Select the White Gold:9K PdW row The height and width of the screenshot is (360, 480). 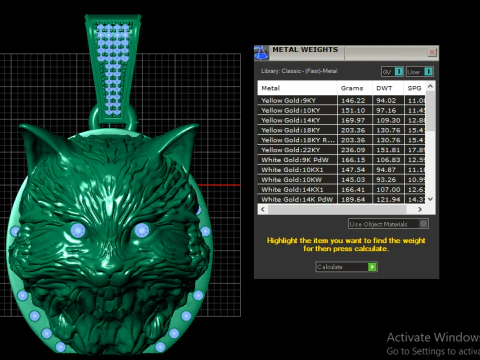(x=341, y=160)
